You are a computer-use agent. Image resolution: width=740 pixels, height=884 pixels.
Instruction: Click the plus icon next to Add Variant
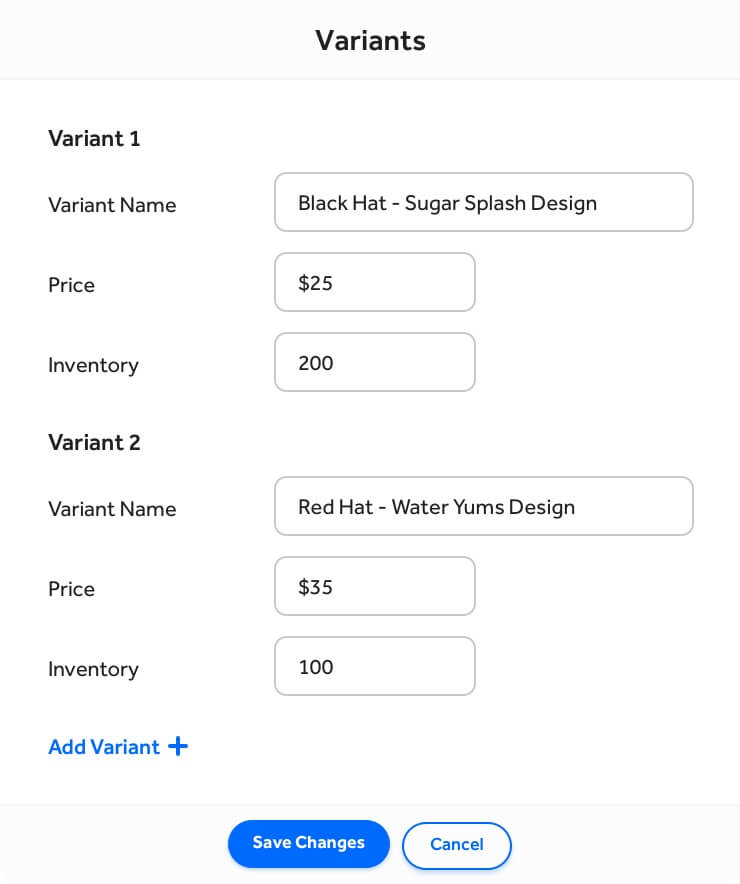tap(178, 746)
